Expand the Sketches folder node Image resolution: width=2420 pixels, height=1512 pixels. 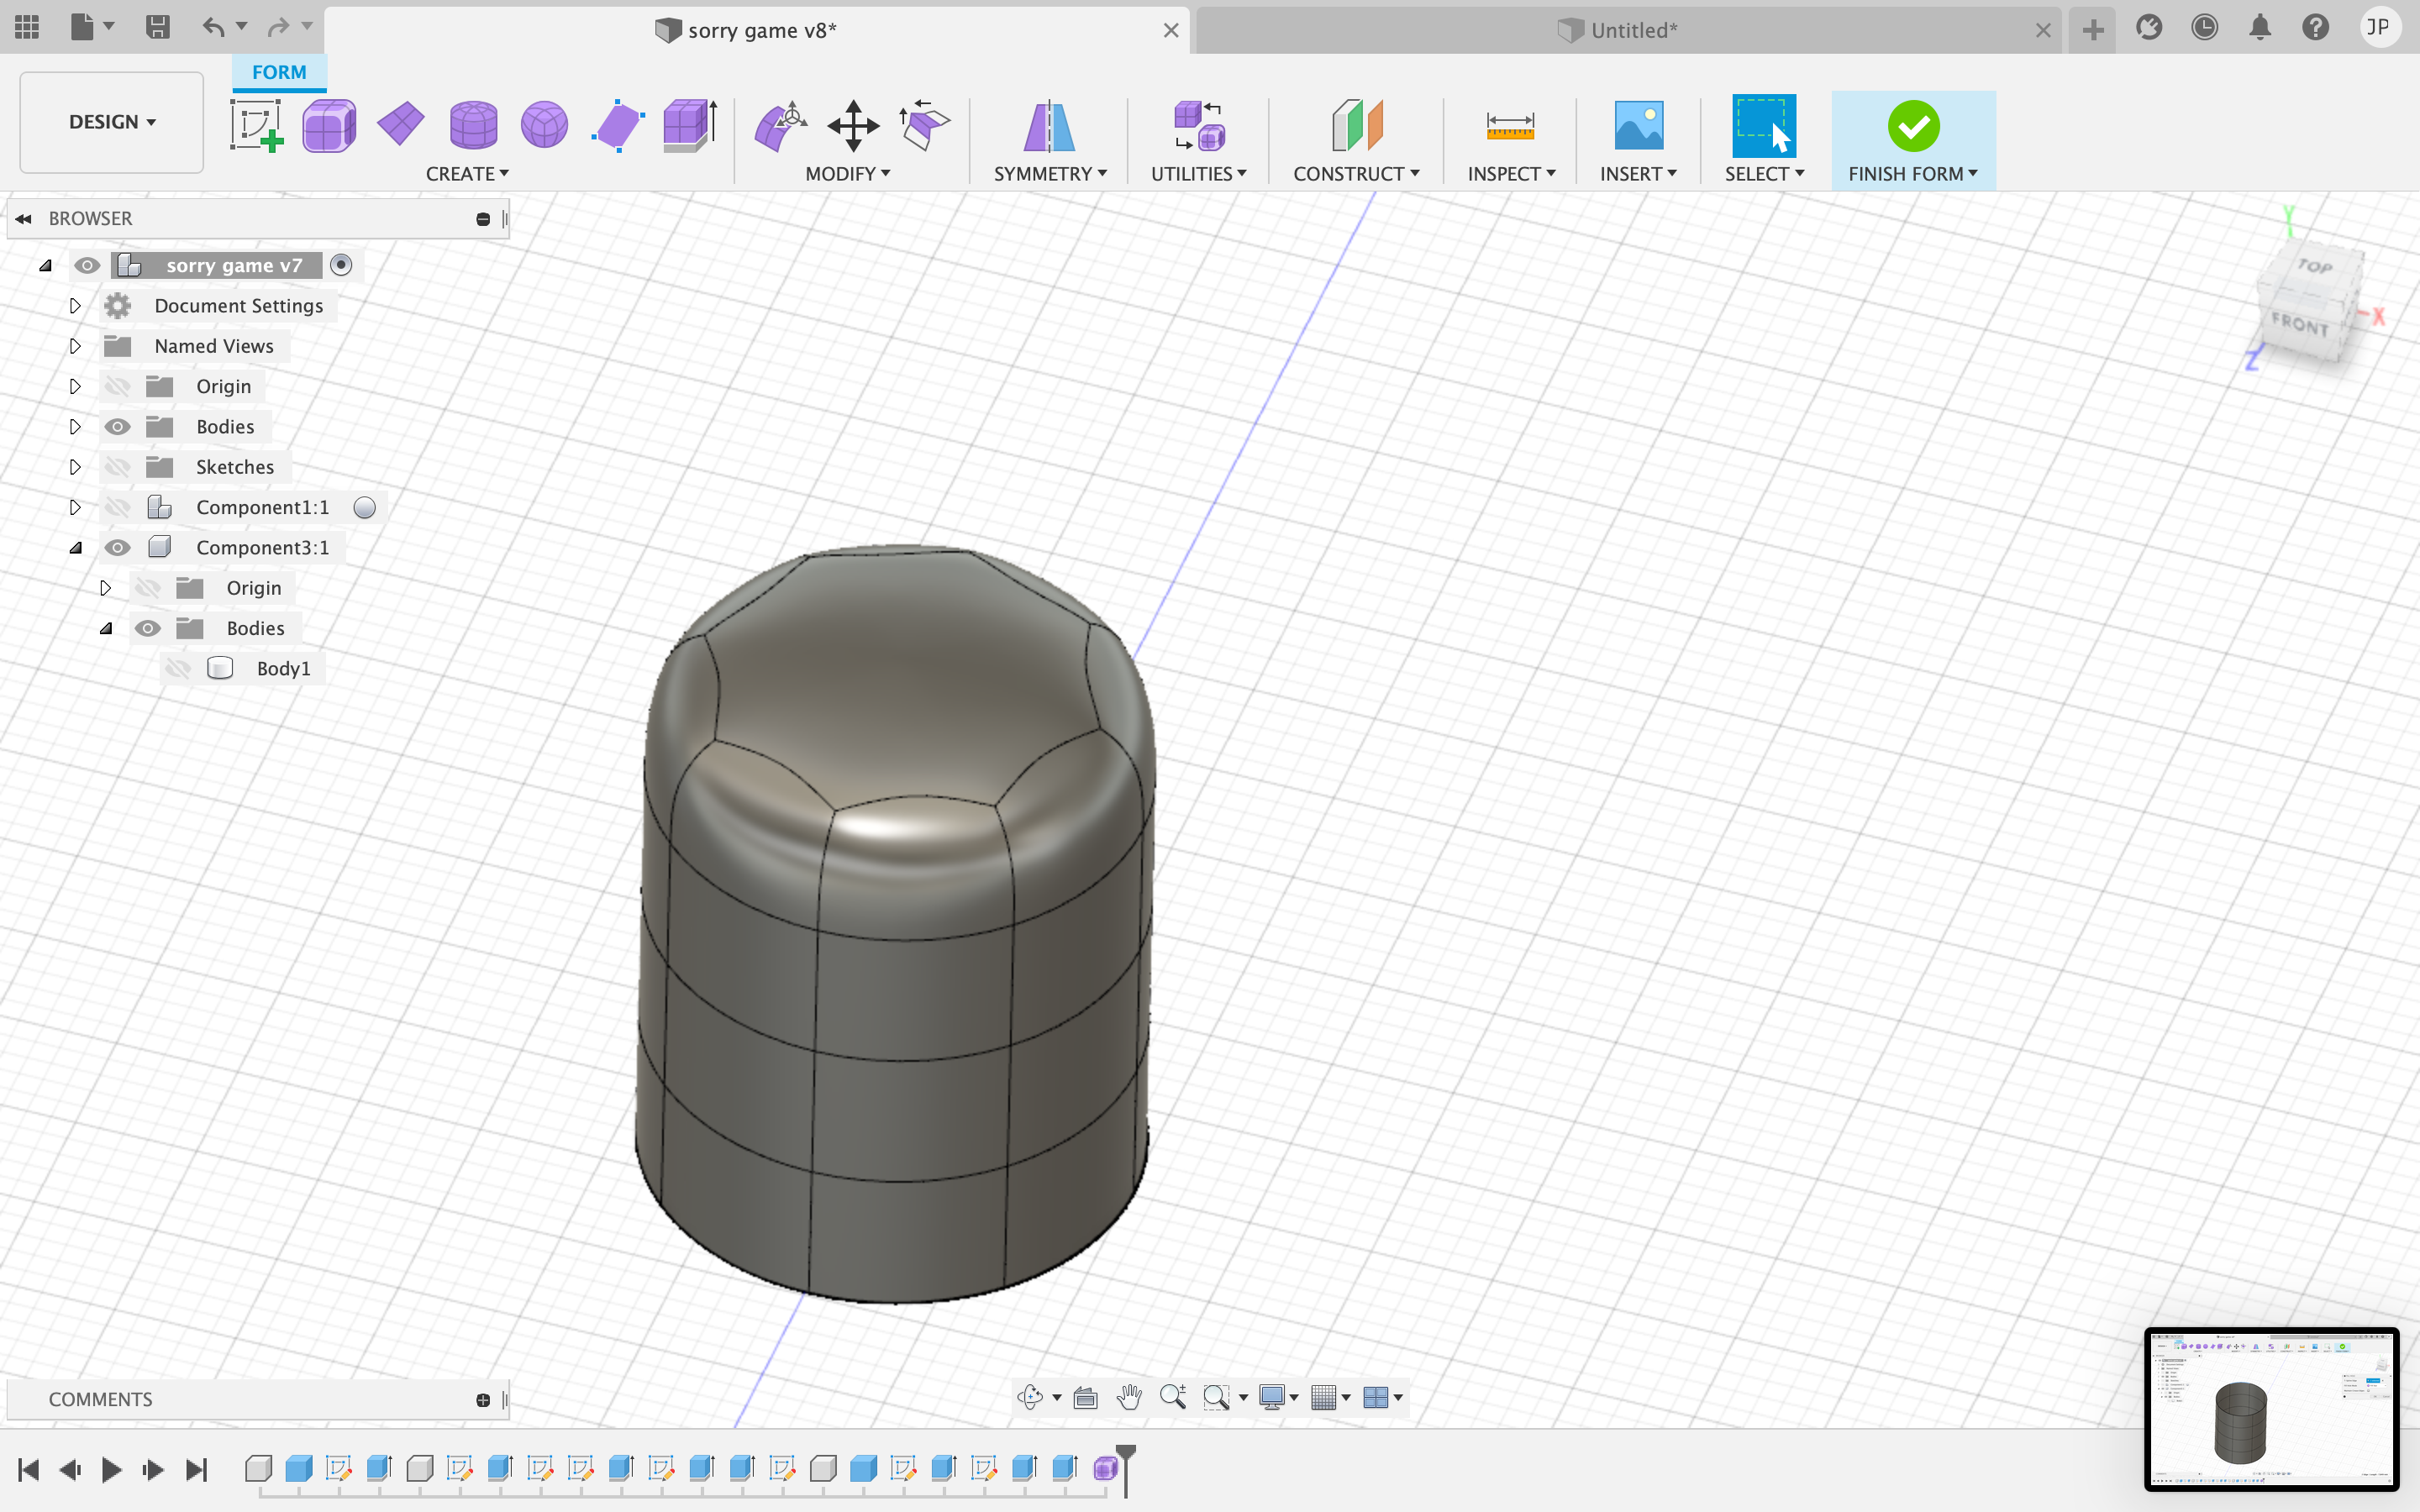click(x=75, y=467)
